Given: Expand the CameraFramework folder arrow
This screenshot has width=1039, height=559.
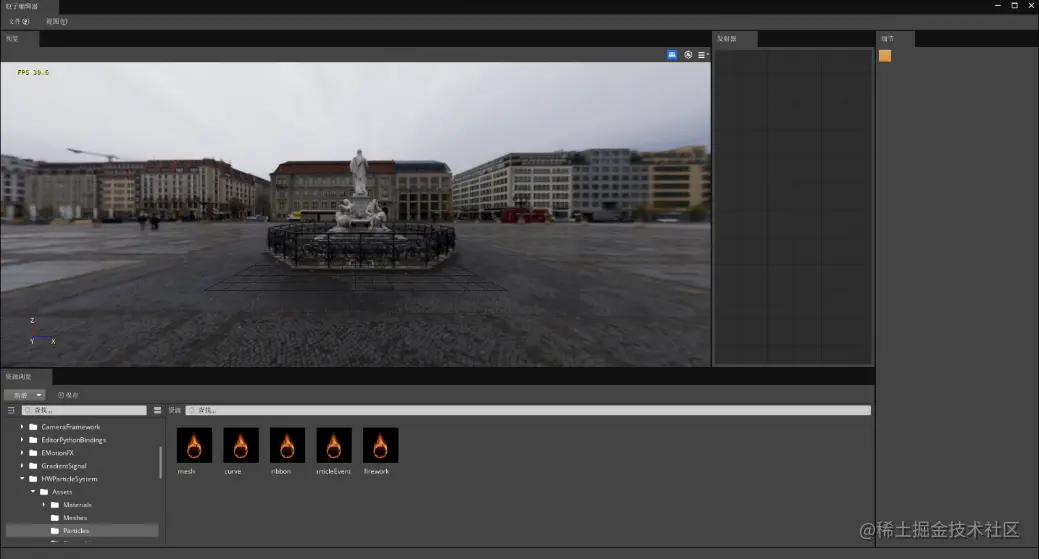Looking at the screenshot, I should click(22, 427).
